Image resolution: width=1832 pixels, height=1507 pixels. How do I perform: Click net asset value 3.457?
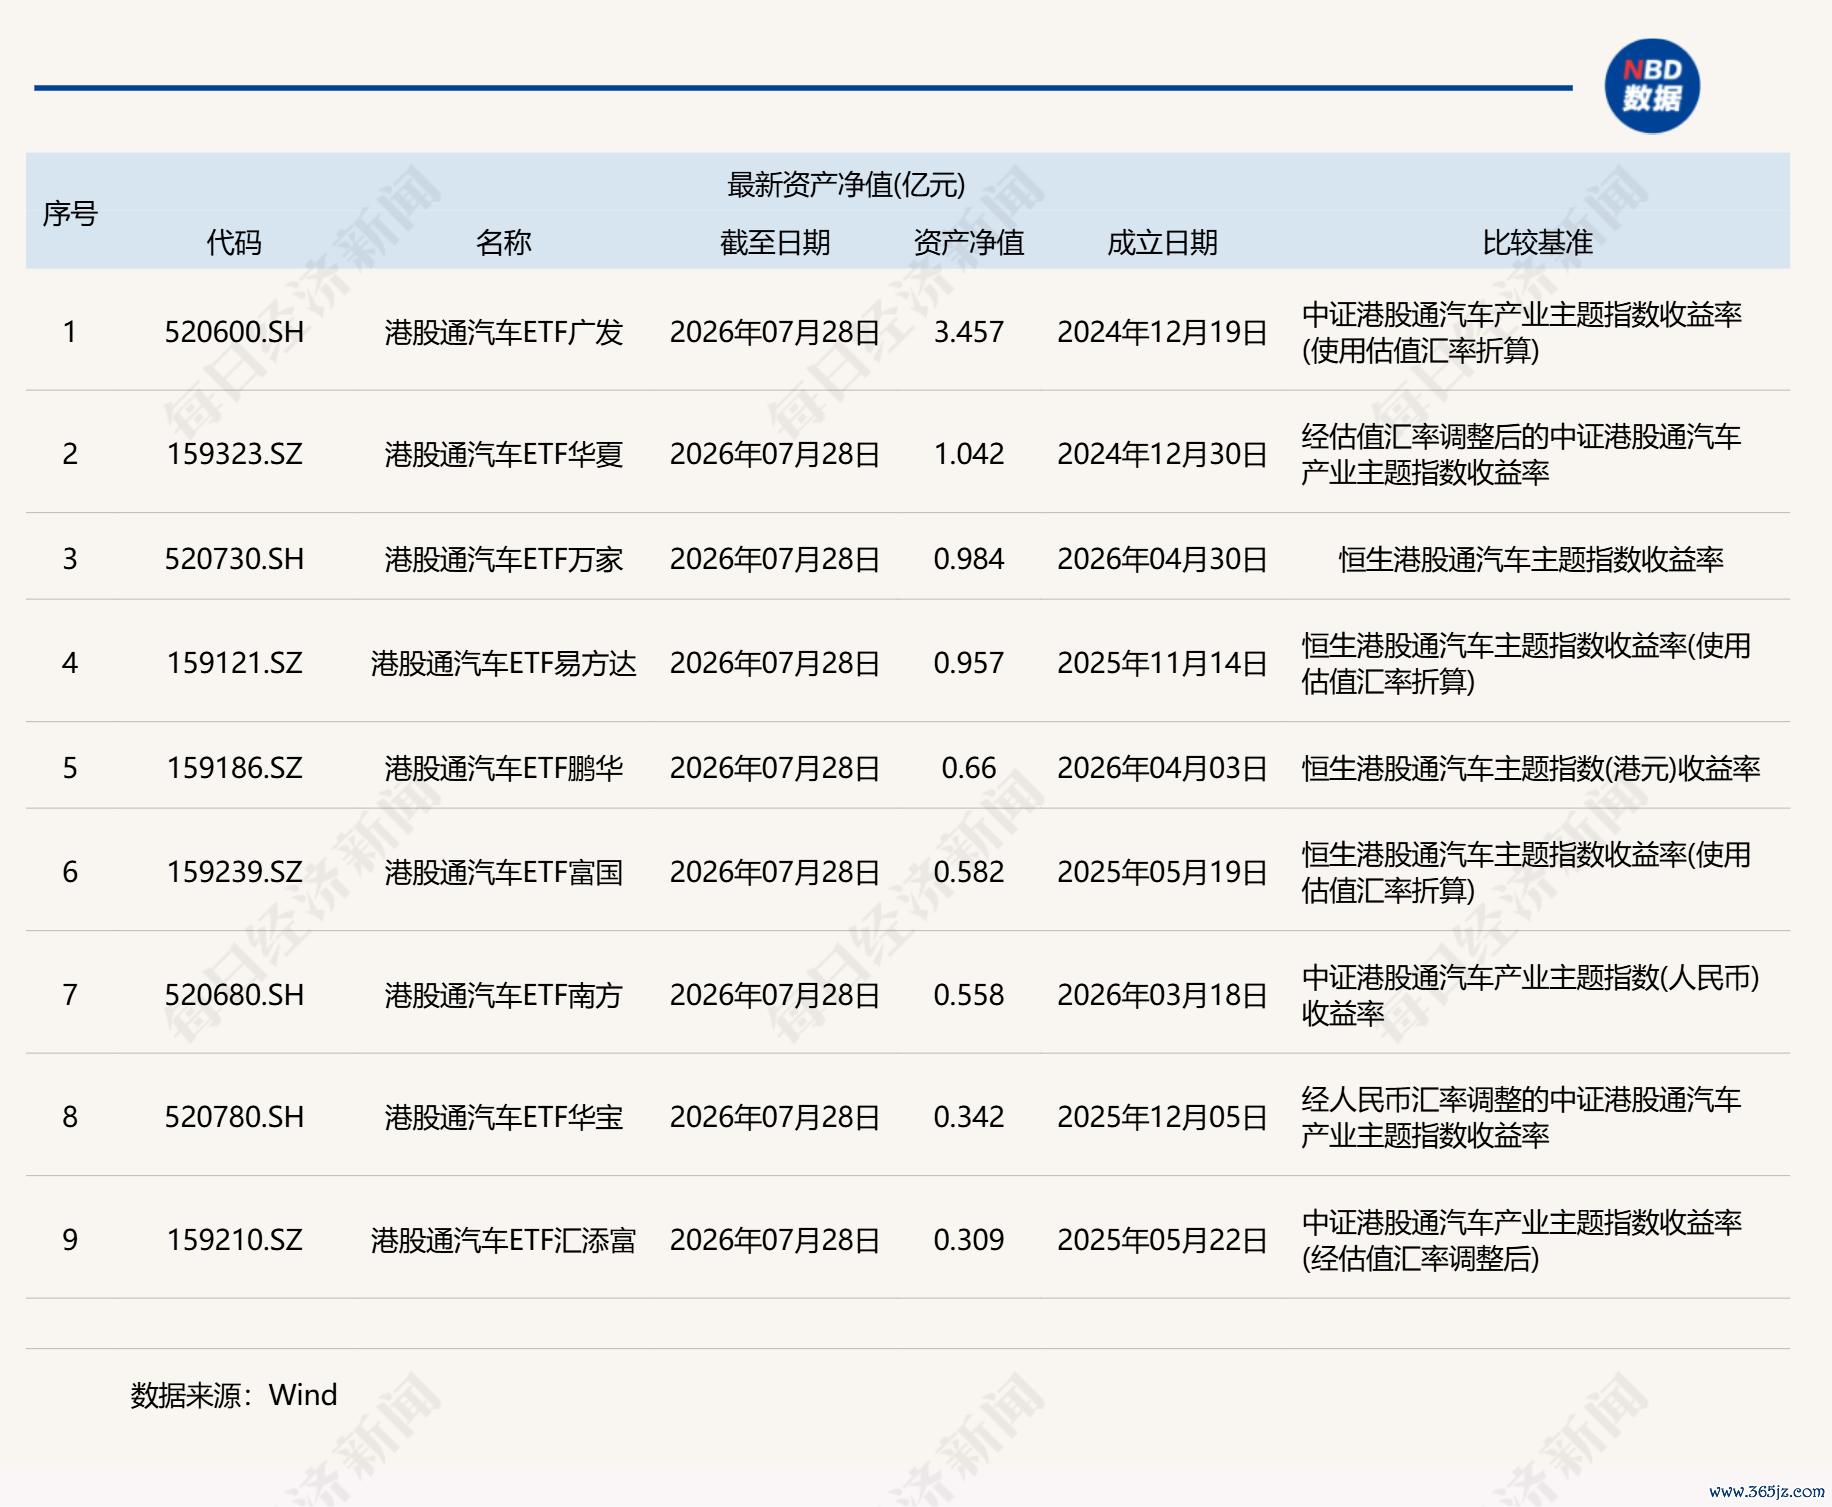(969, 331)
